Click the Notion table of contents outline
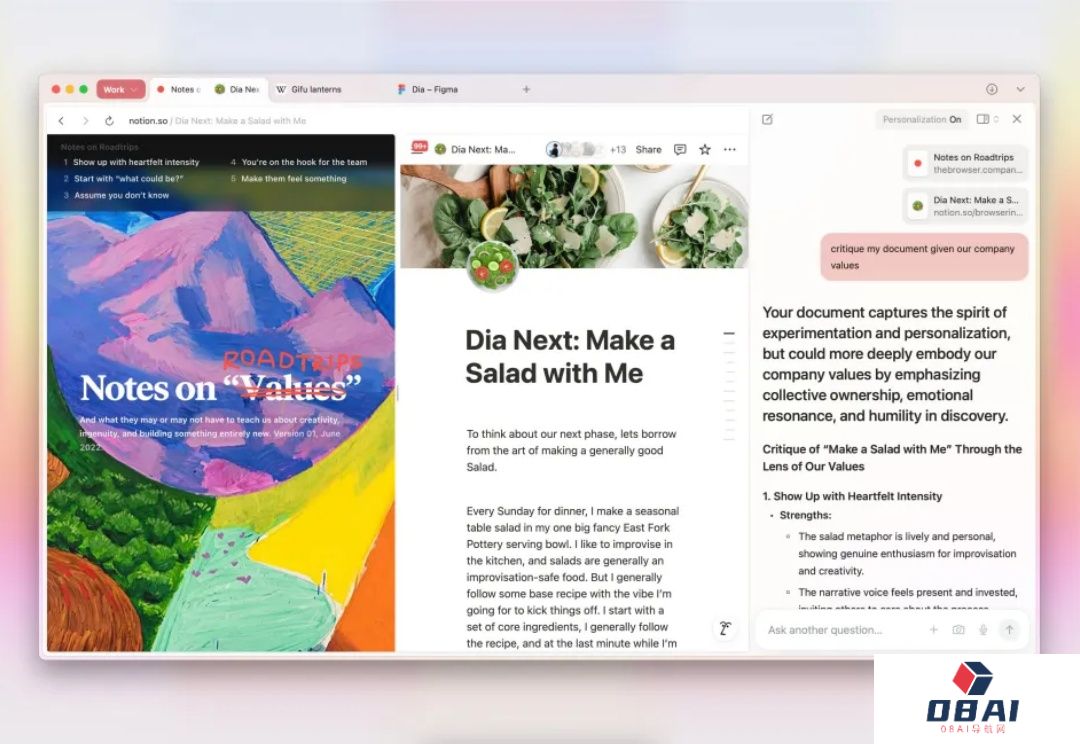This screenshot has width=1080, height=744. tap(729, 385)
